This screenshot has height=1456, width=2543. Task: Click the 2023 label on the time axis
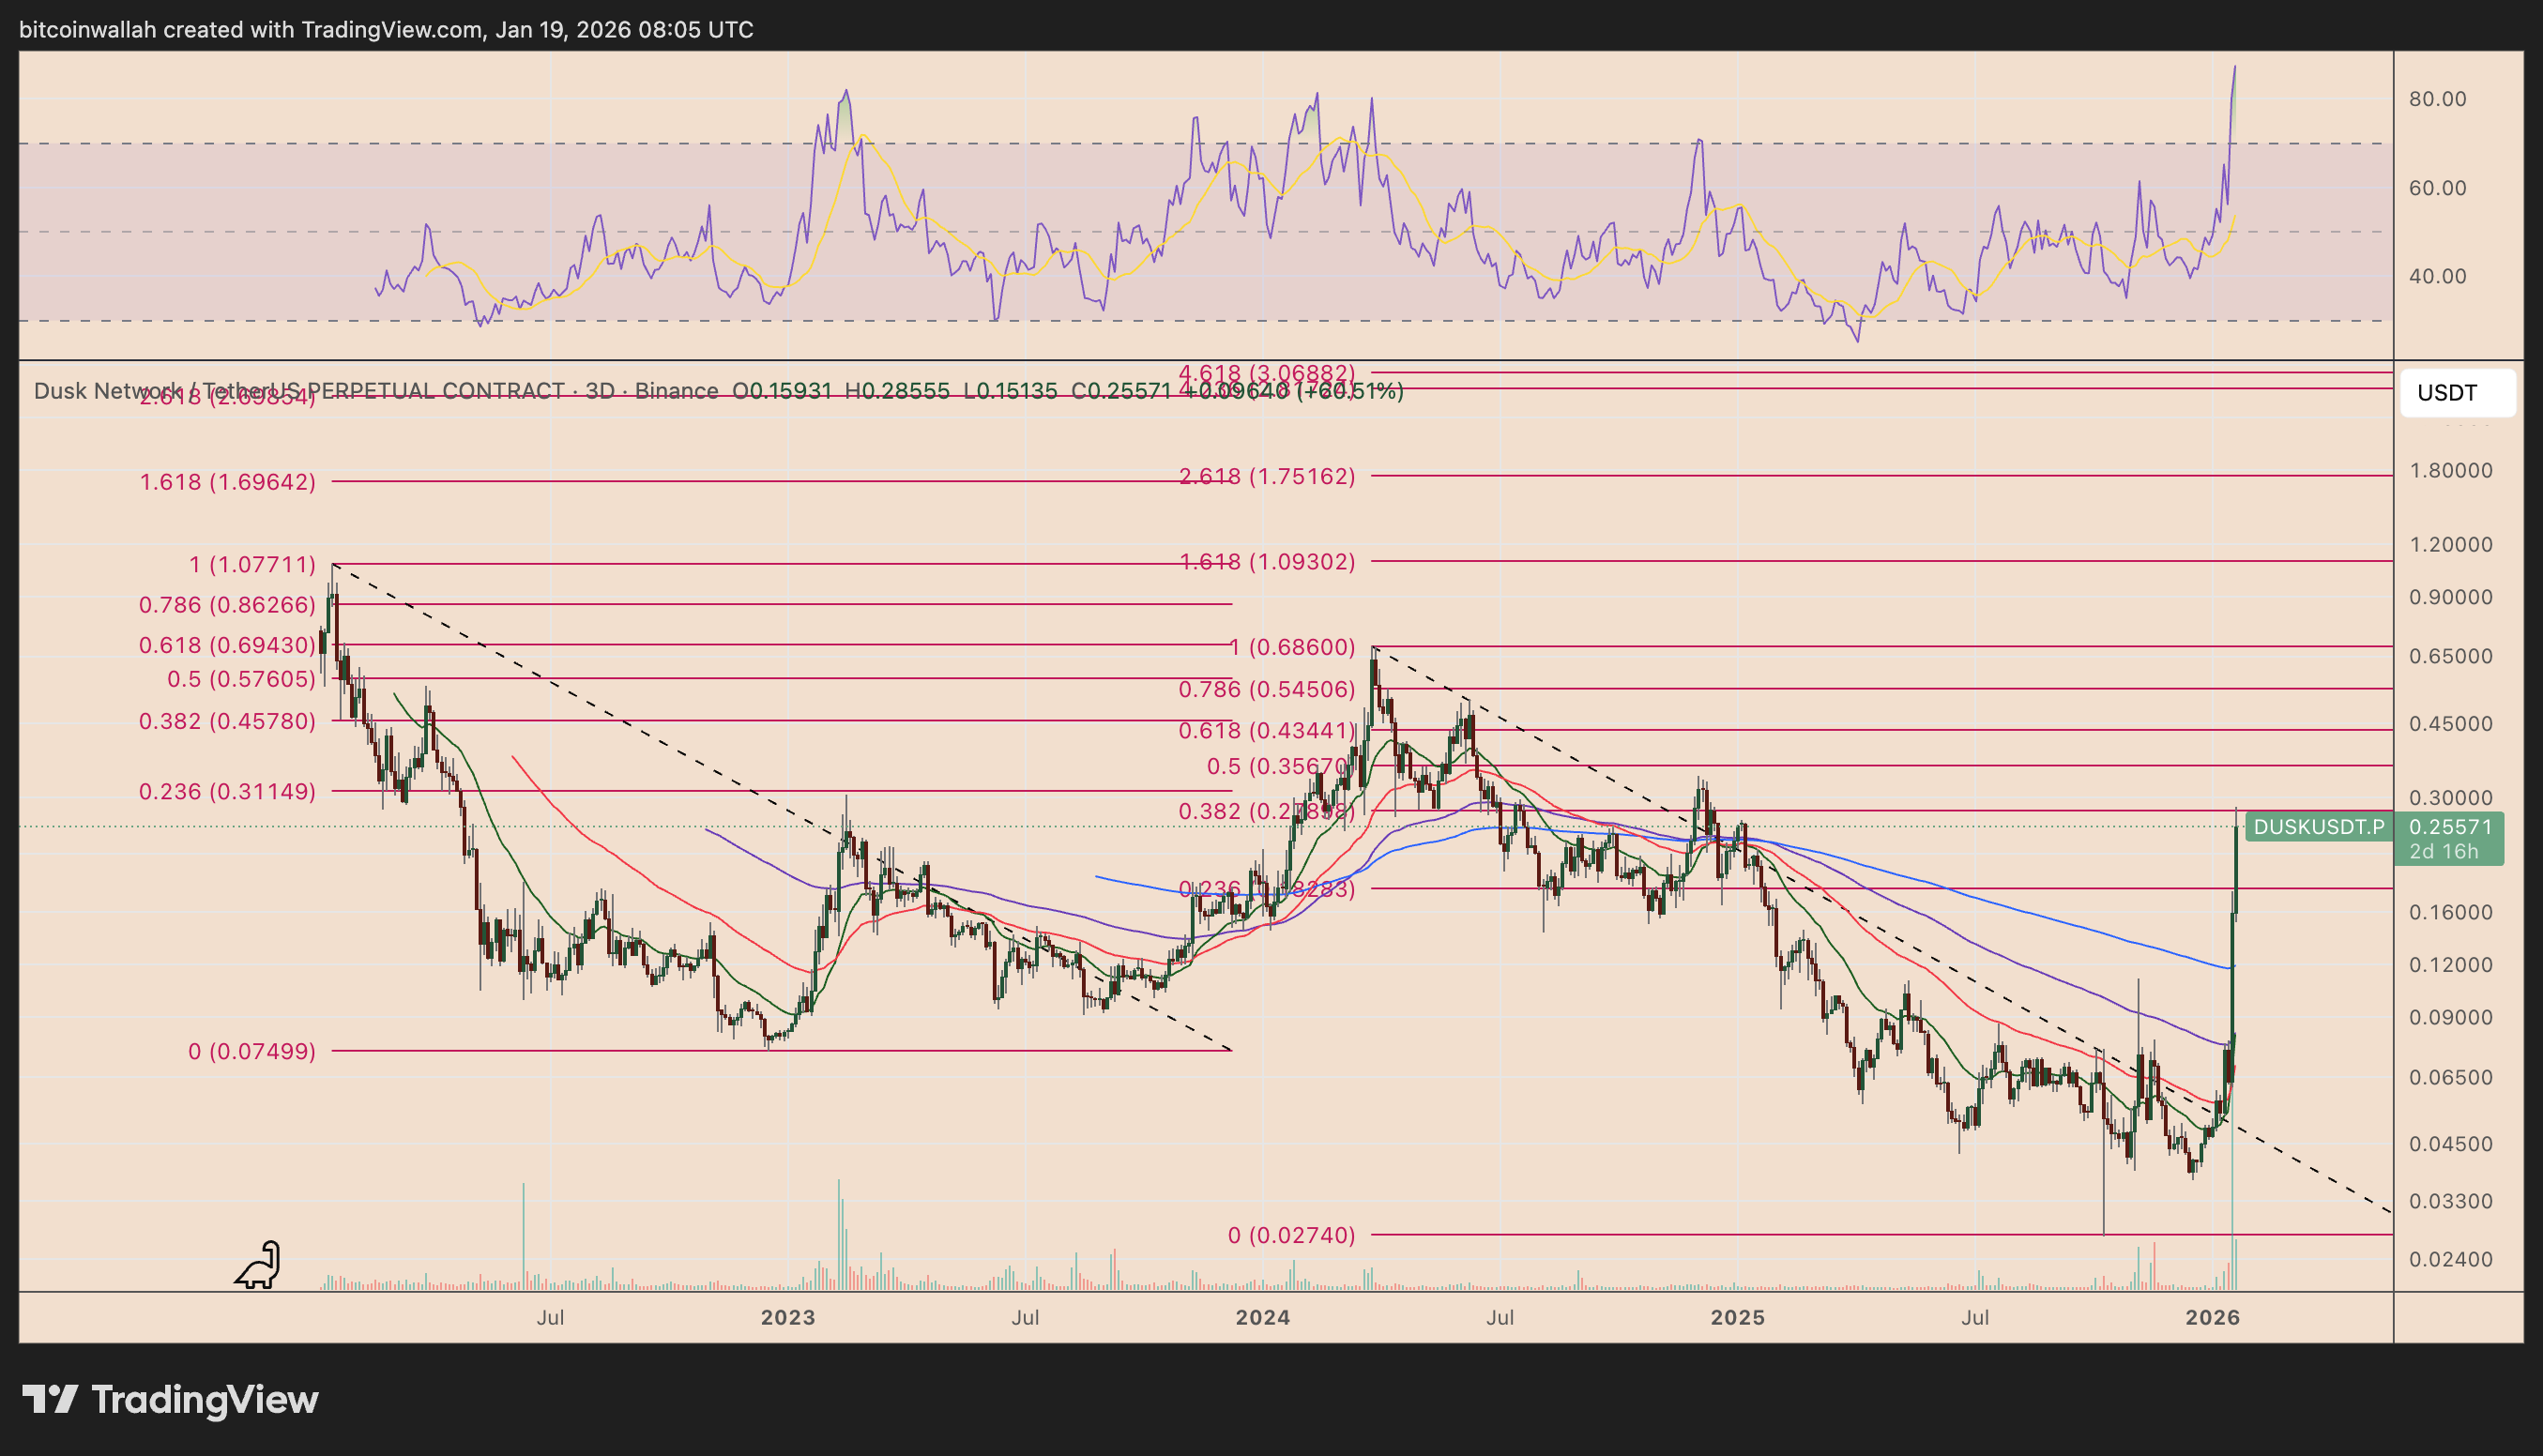point(788,1318)
